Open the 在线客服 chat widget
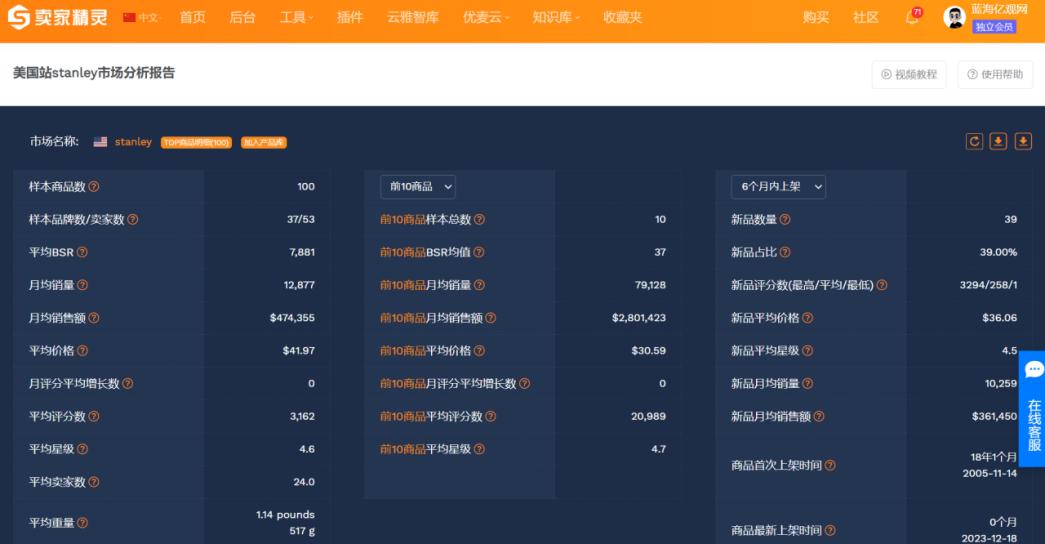Viewport: 1045px width, 544px height. click(x=1034, y=408)
